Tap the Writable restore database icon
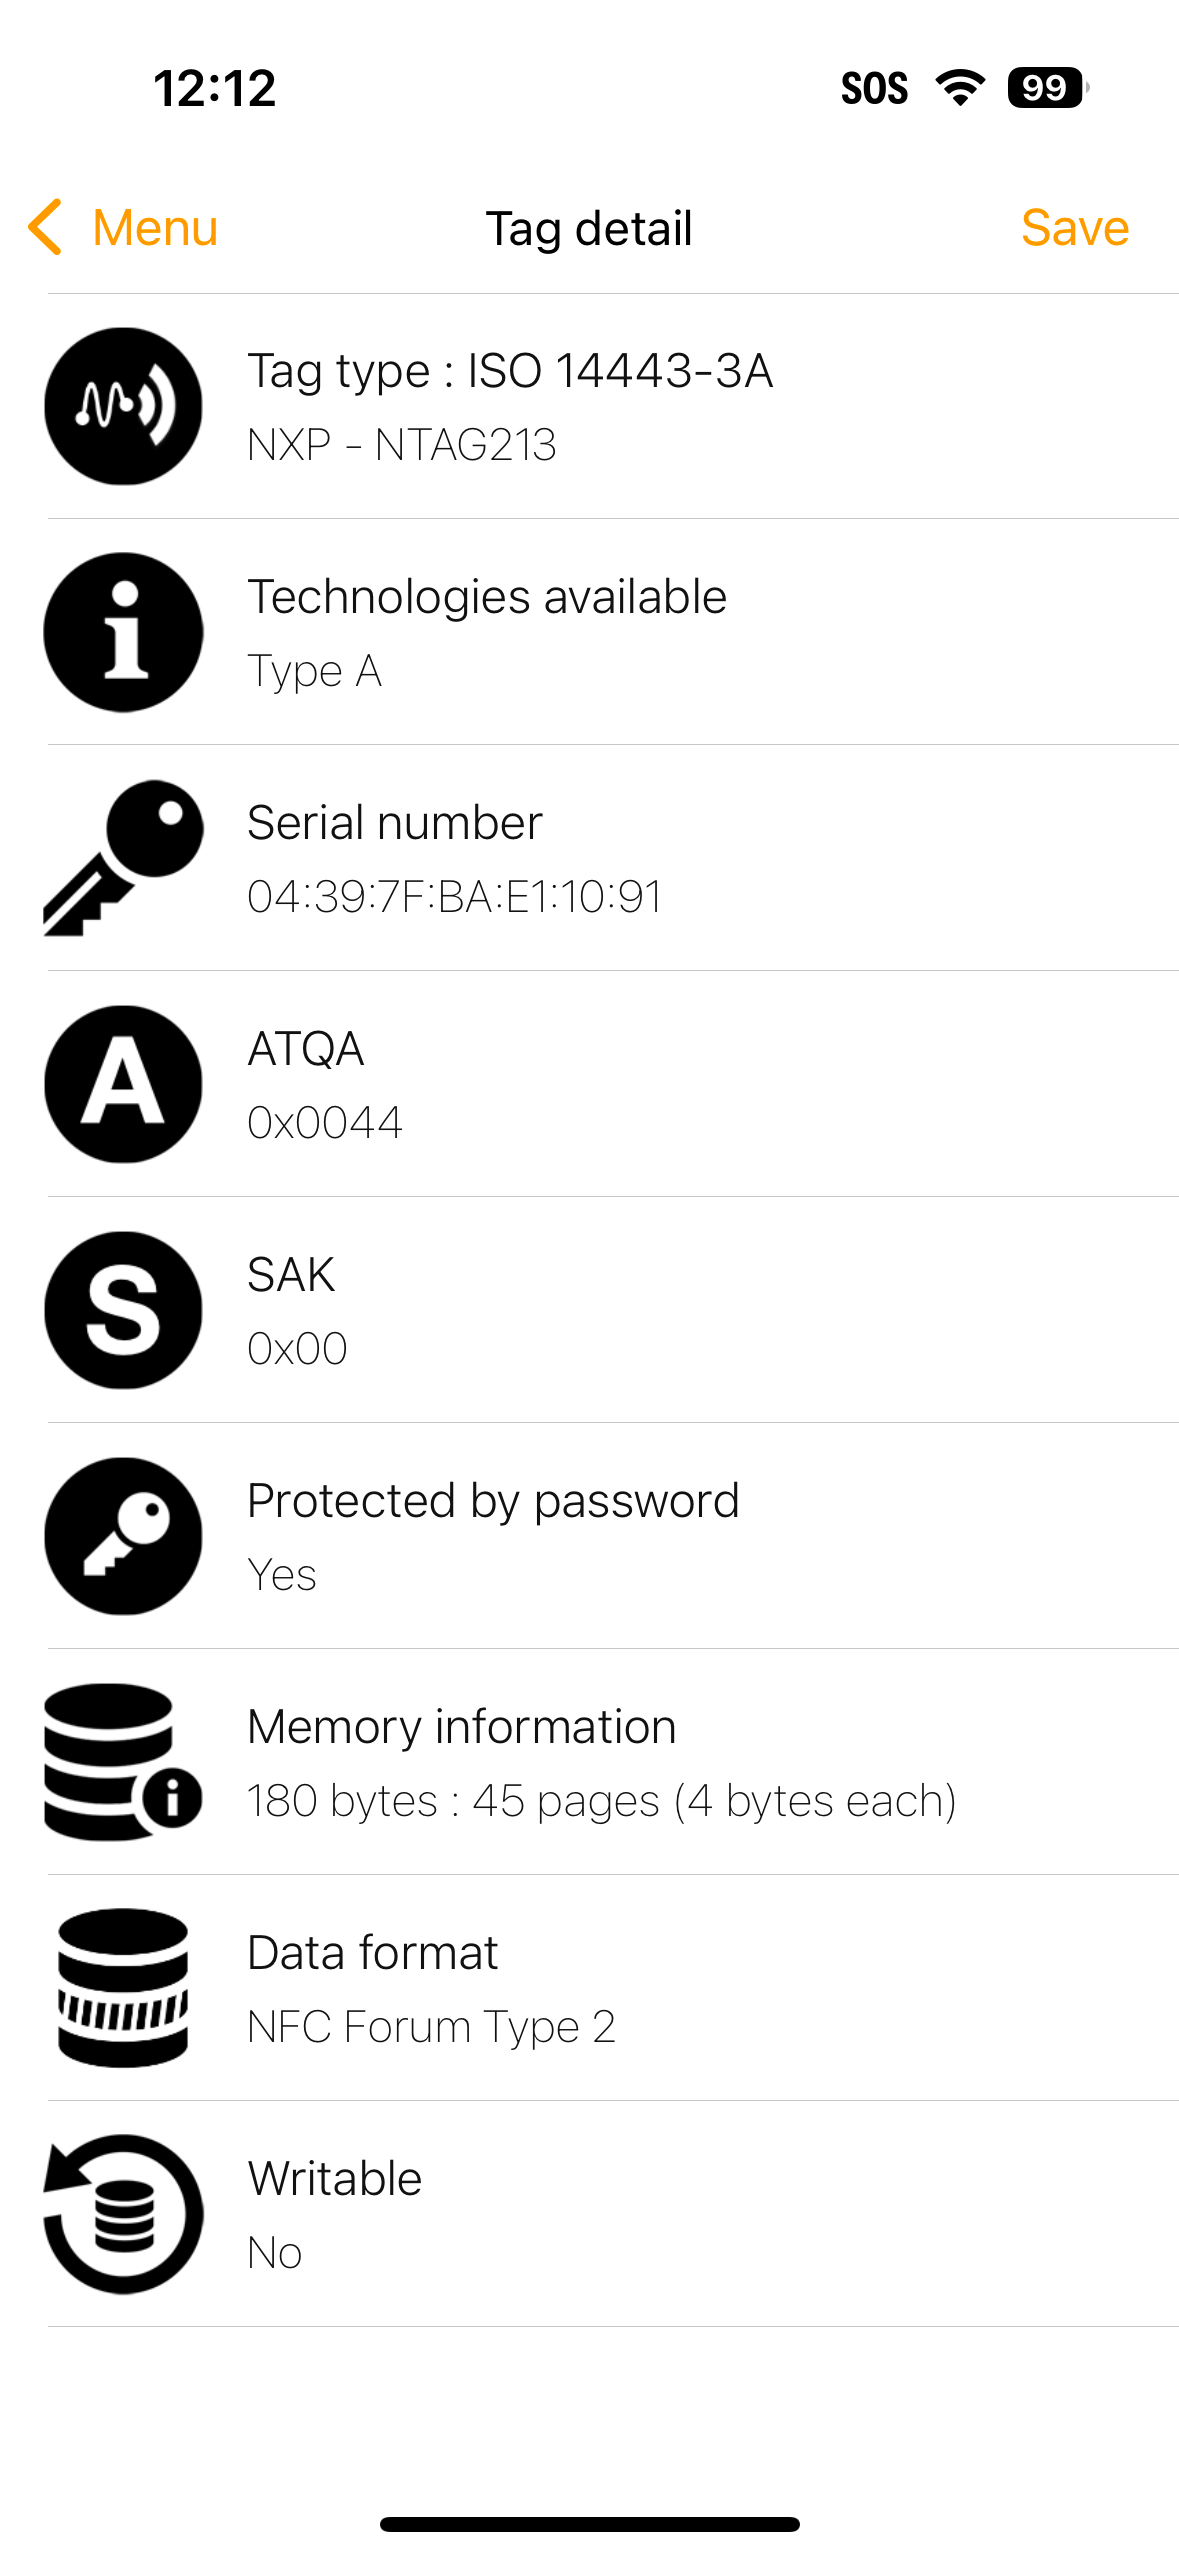 pyautogui.click(x=123, y=2214)
